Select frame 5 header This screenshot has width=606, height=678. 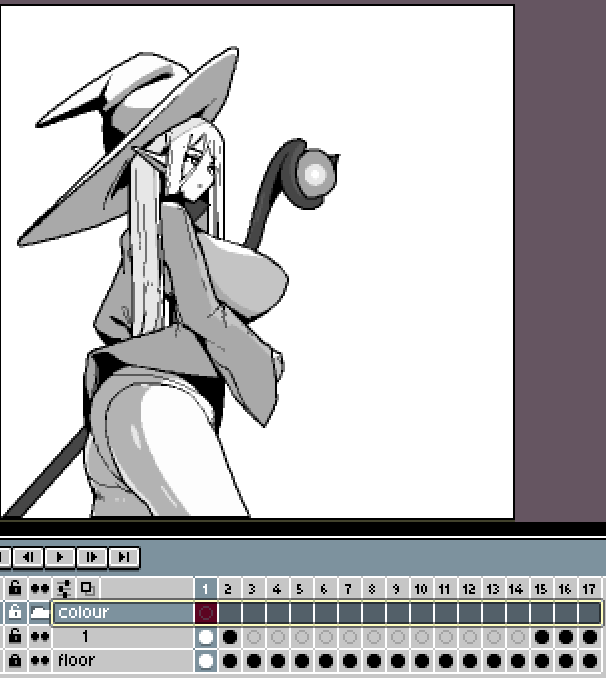(301, 588)
